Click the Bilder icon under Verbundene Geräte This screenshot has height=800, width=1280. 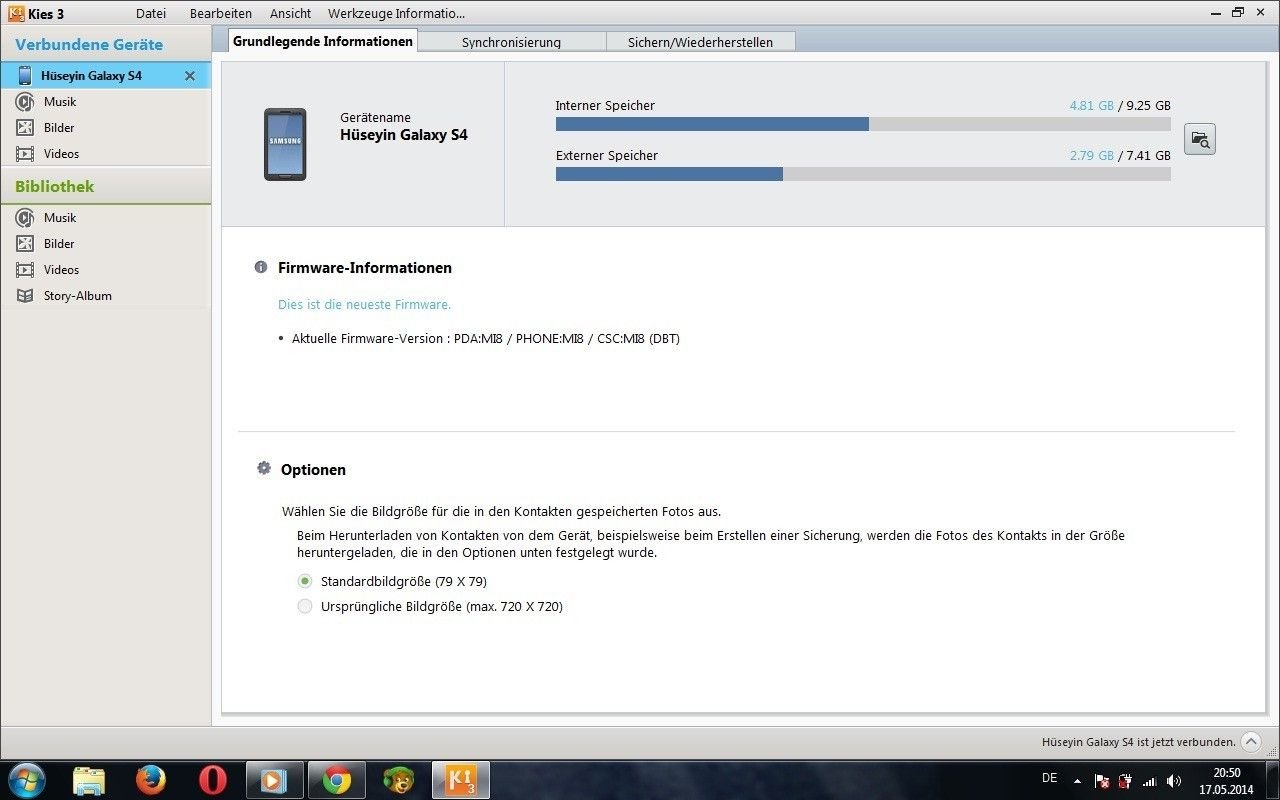tap(25, 128)
